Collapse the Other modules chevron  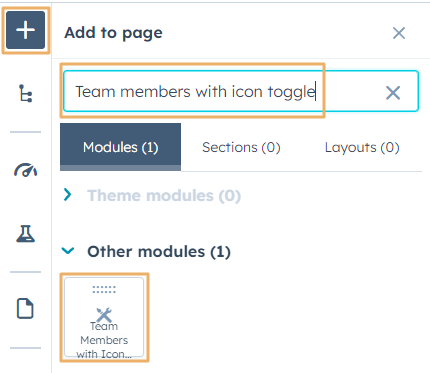(x=68, y=250)
